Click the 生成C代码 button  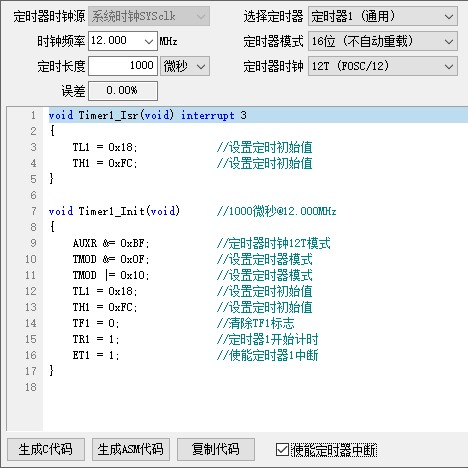pyautogui.click(x=46, y=449)
